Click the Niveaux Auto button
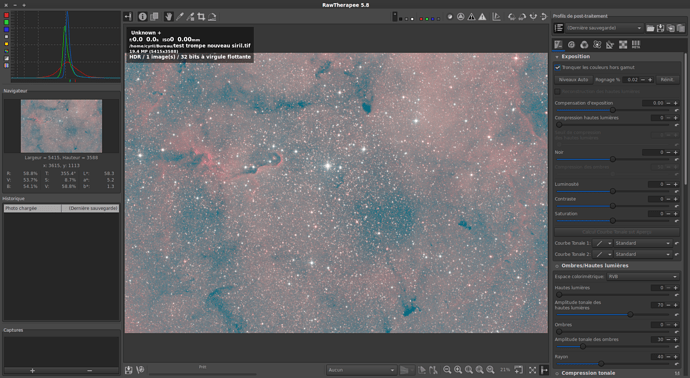Viewport: 690px width, 378px height. click(573, 80)
